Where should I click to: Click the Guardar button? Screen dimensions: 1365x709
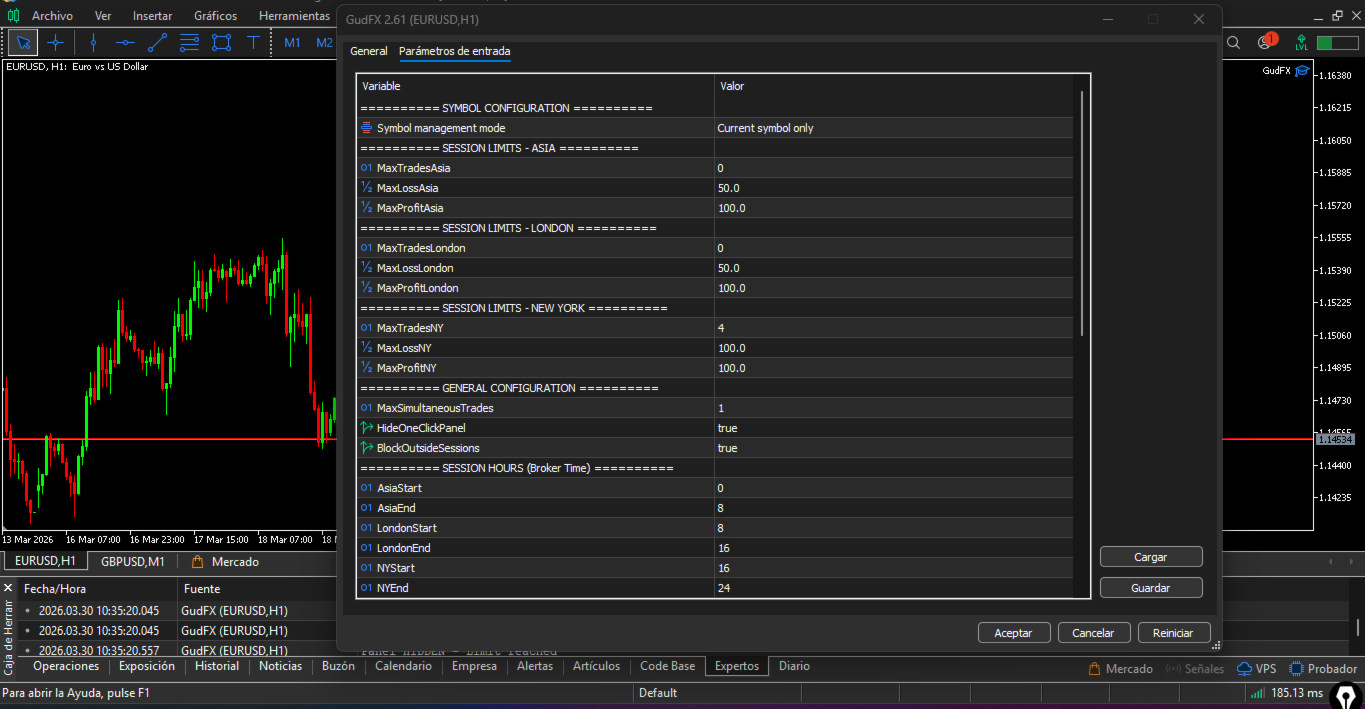[x=1151, y=588]
